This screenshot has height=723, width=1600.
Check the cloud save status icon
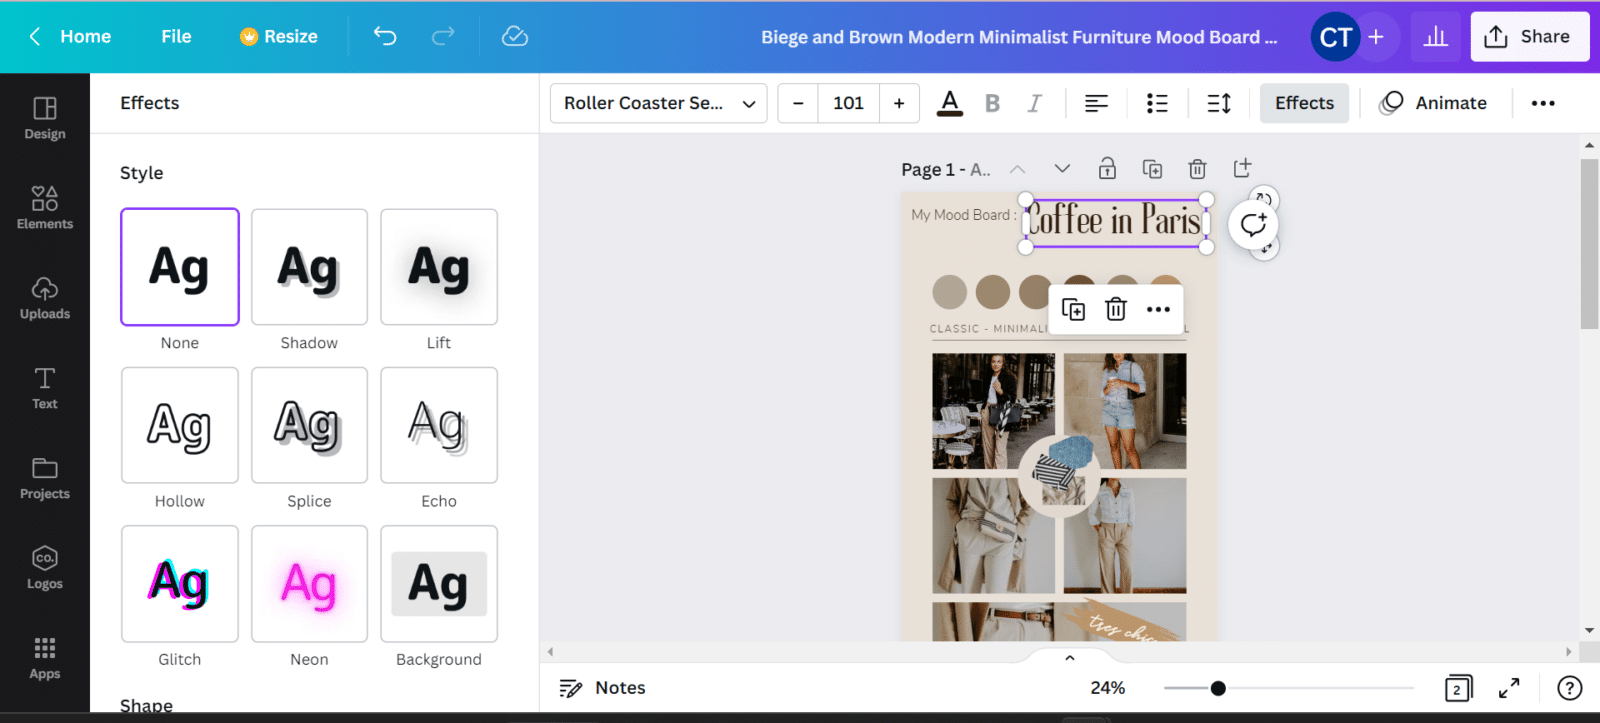point(515,37)
